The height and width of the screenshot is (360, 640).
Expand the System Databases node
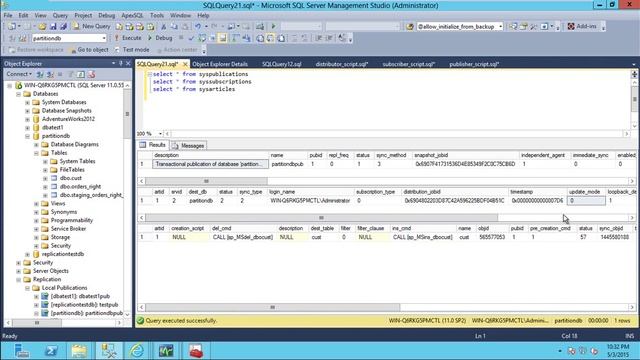coord(27,102)
